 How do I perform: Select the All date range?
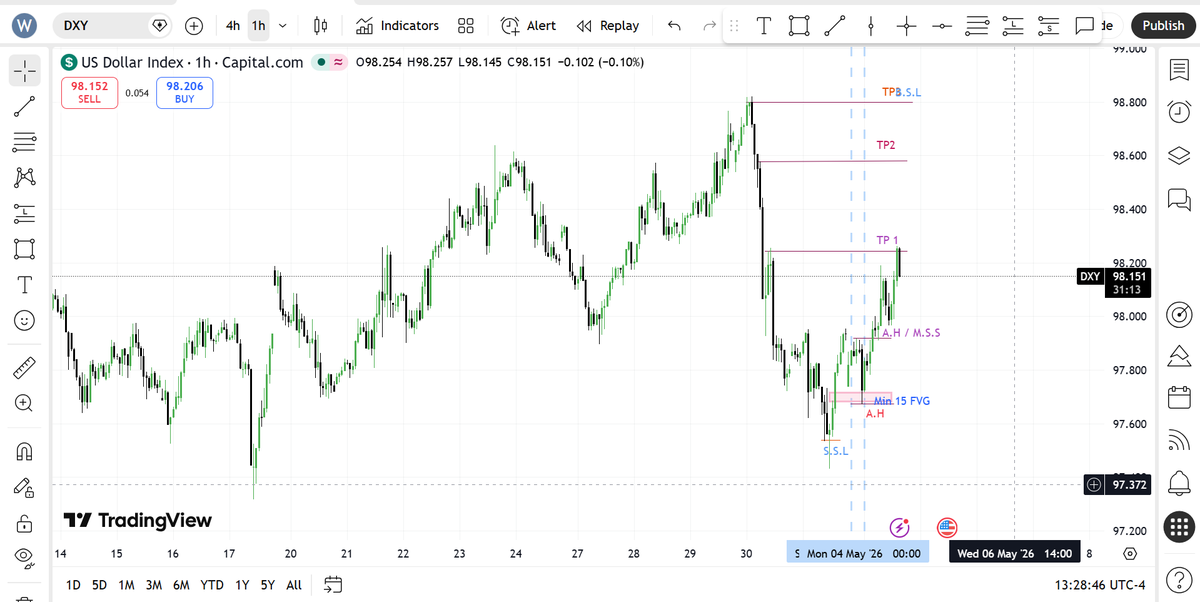click(294, 584)
